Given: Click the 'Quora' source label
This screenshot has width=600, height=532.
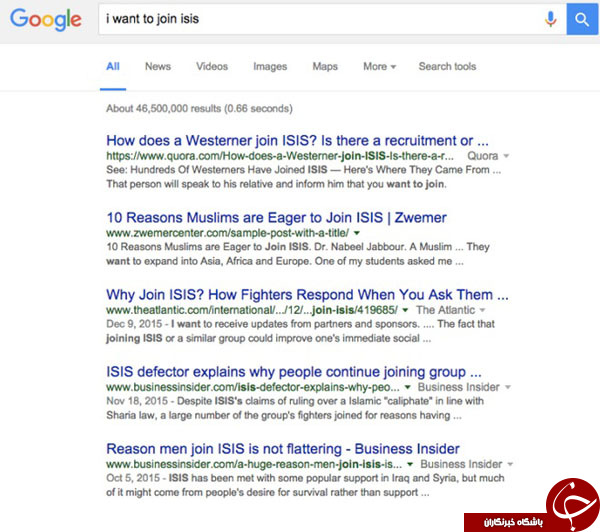Looking at the screenshot, I should coord(483,156).
